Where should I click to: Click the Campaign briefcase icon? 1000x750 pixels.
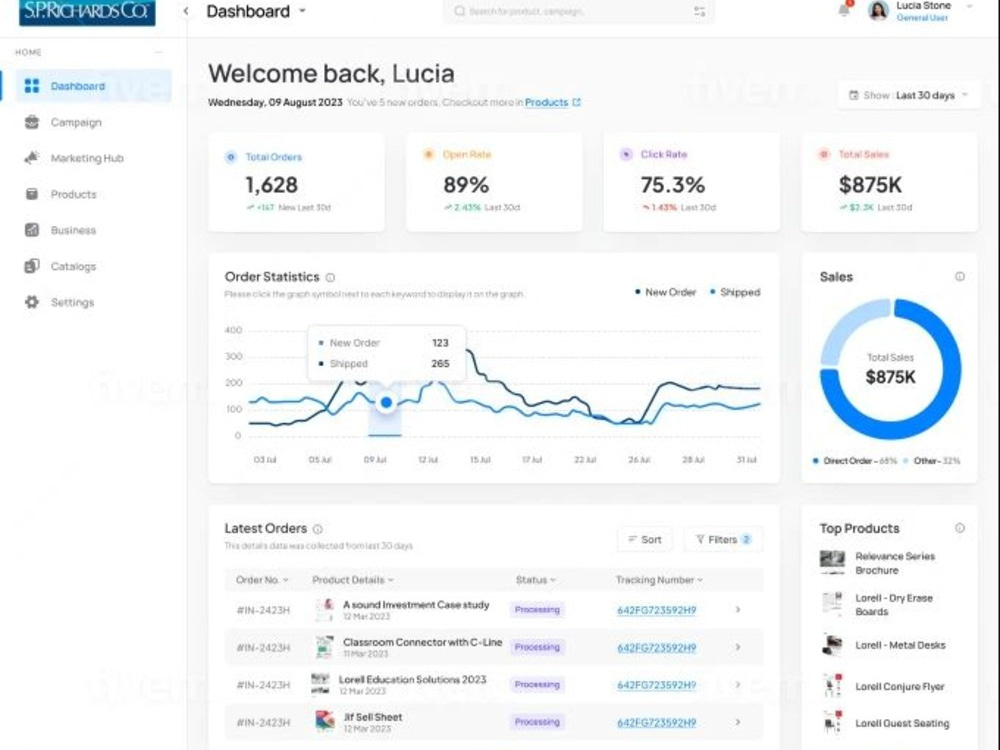32,122
